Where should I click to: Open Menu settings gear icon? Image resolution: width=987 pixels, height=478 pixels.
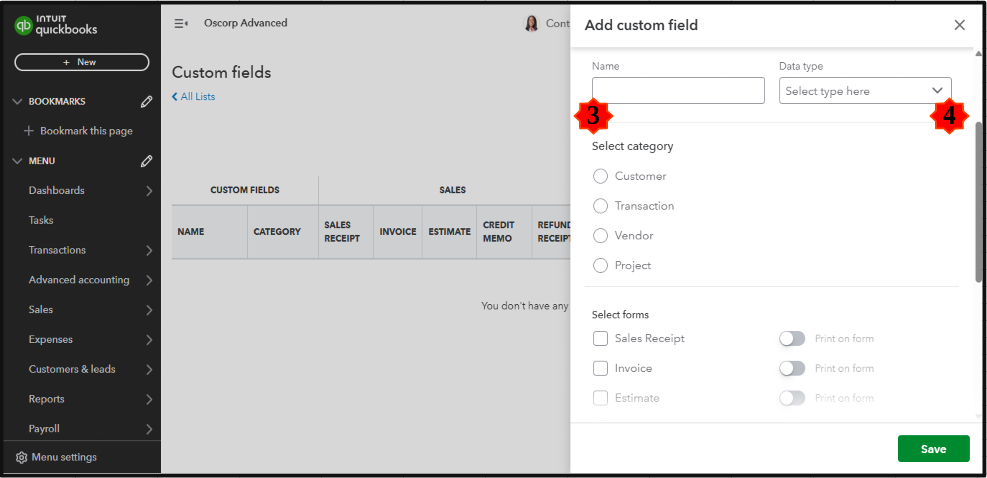click(x=22, y=457)
